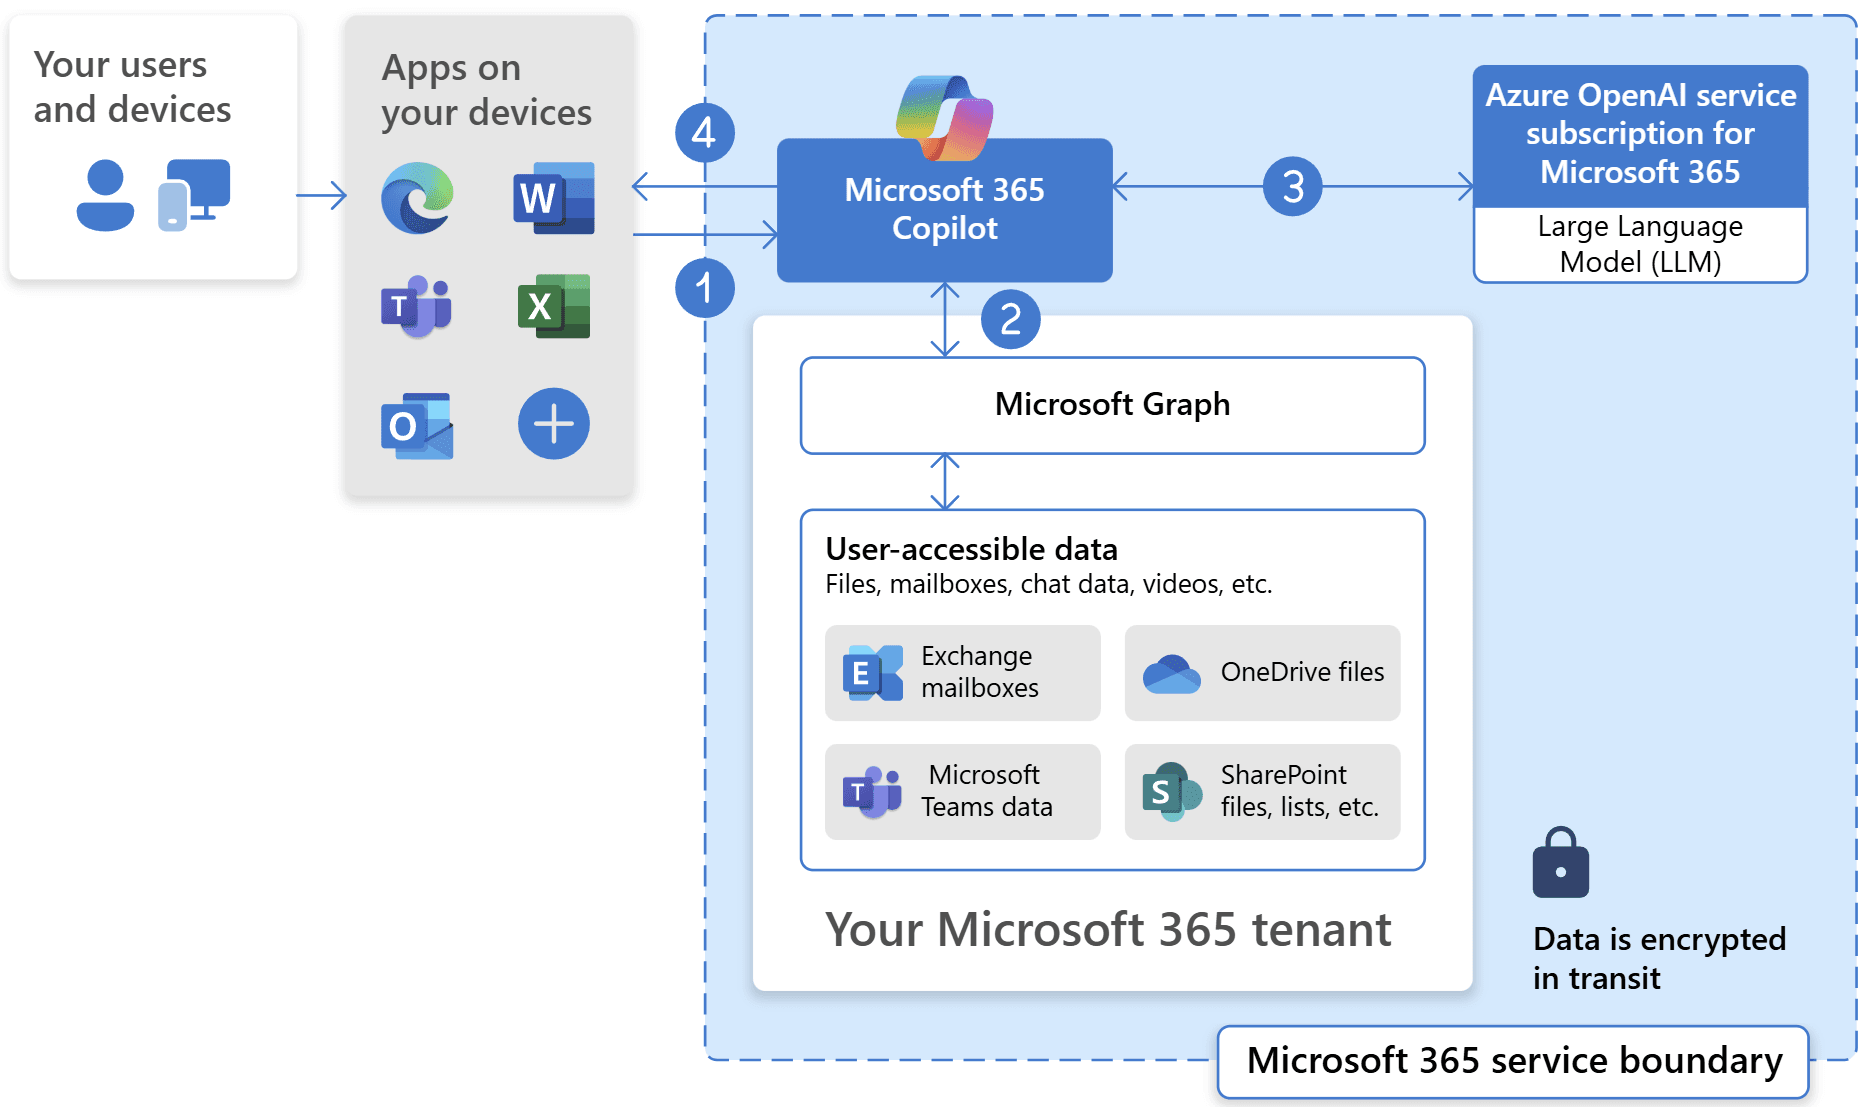Screen dimensions: 1867x1107
Task: Click the OneDrive cloud icon
Action: 1171,675
